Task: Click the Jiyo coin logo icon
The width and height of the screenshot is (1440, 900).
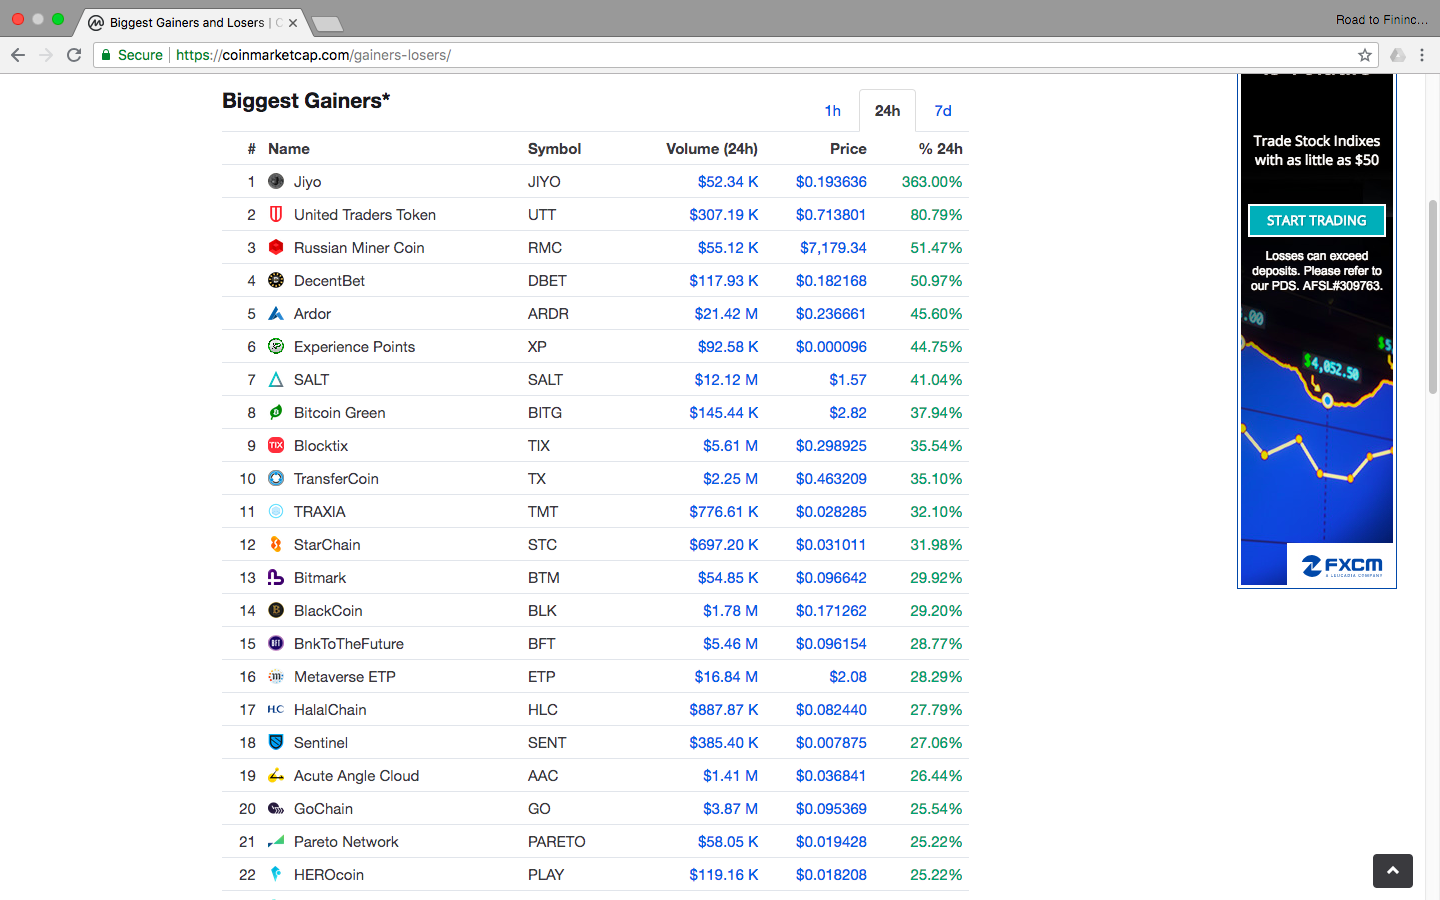Action: point(276,181)
